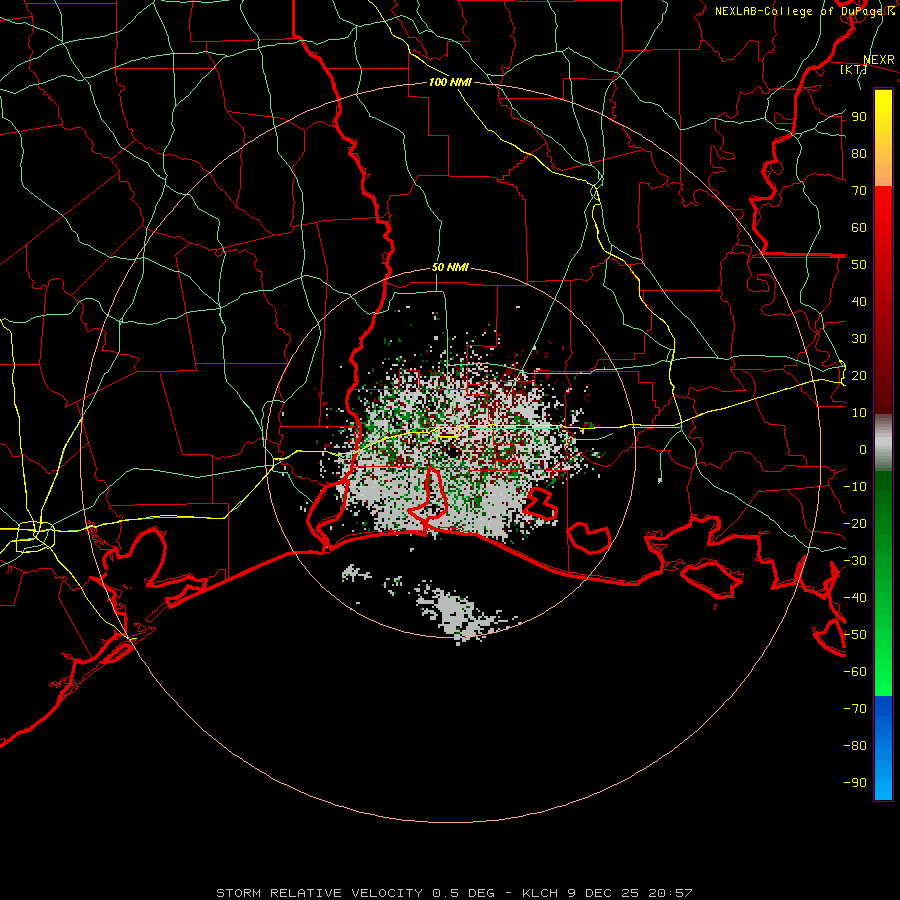
Task: Pick the gray zero-velocity segment of the color bar
Action: pyautogui.click(x=883, y=443)
